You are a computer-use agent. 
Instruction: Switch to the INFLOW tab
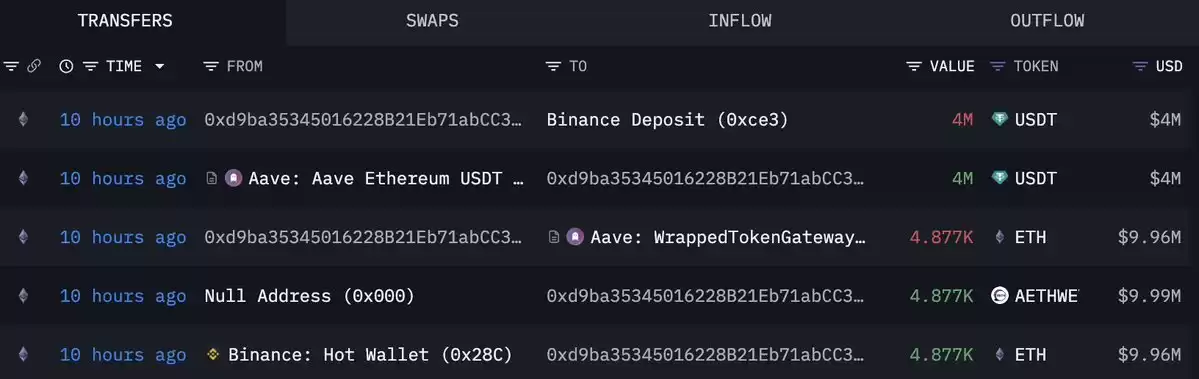tap(739, 21)
